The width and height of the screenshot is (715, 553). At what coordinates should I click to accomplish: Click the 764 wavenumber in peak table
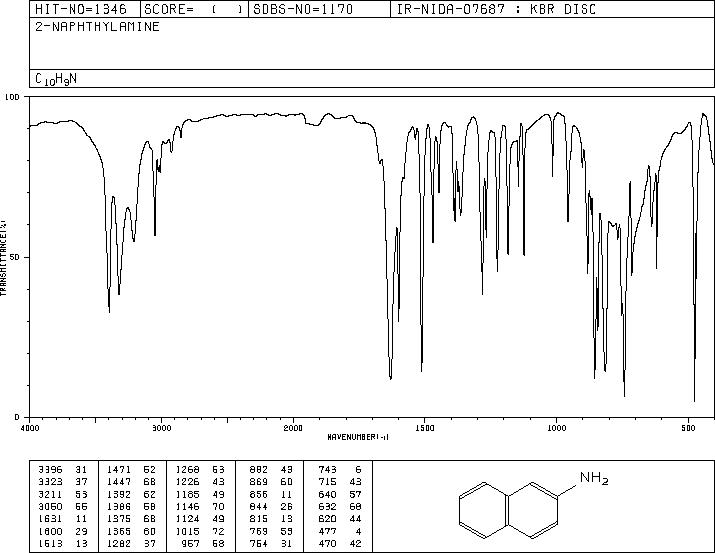(259, 543)
